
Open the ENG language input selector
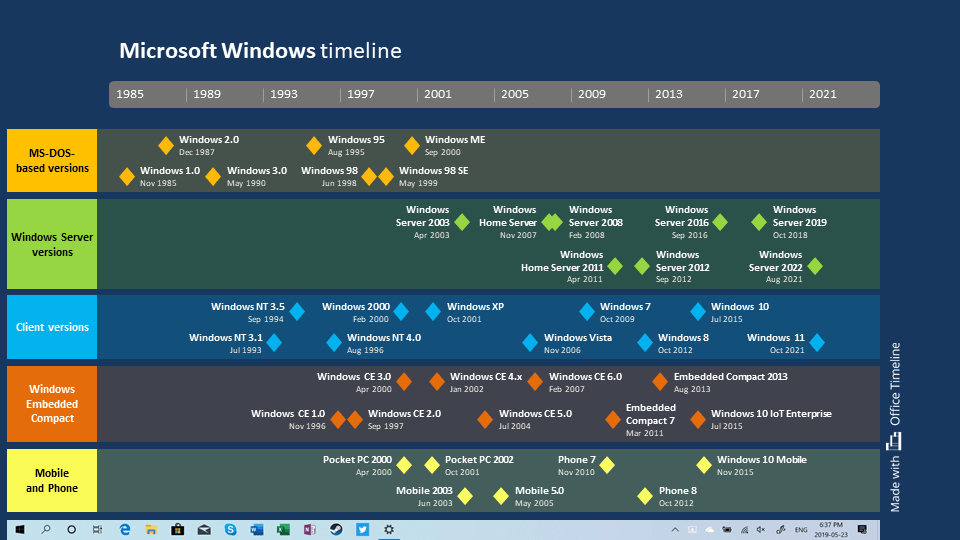tap(801, 529)
